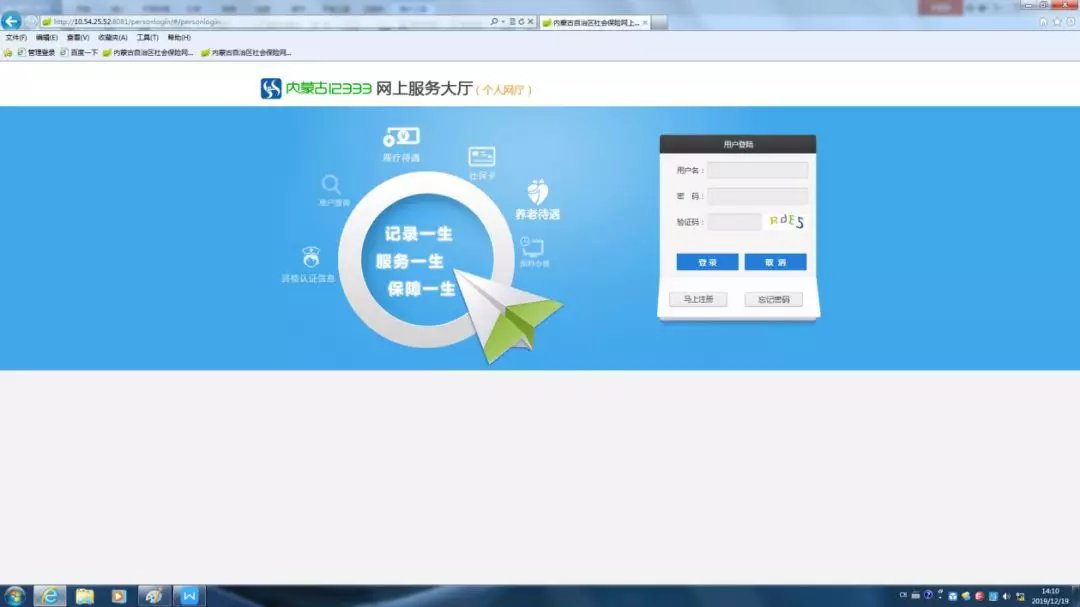
Task: Click the RdE5 captcha image to refresh
Action: [786, 221]
